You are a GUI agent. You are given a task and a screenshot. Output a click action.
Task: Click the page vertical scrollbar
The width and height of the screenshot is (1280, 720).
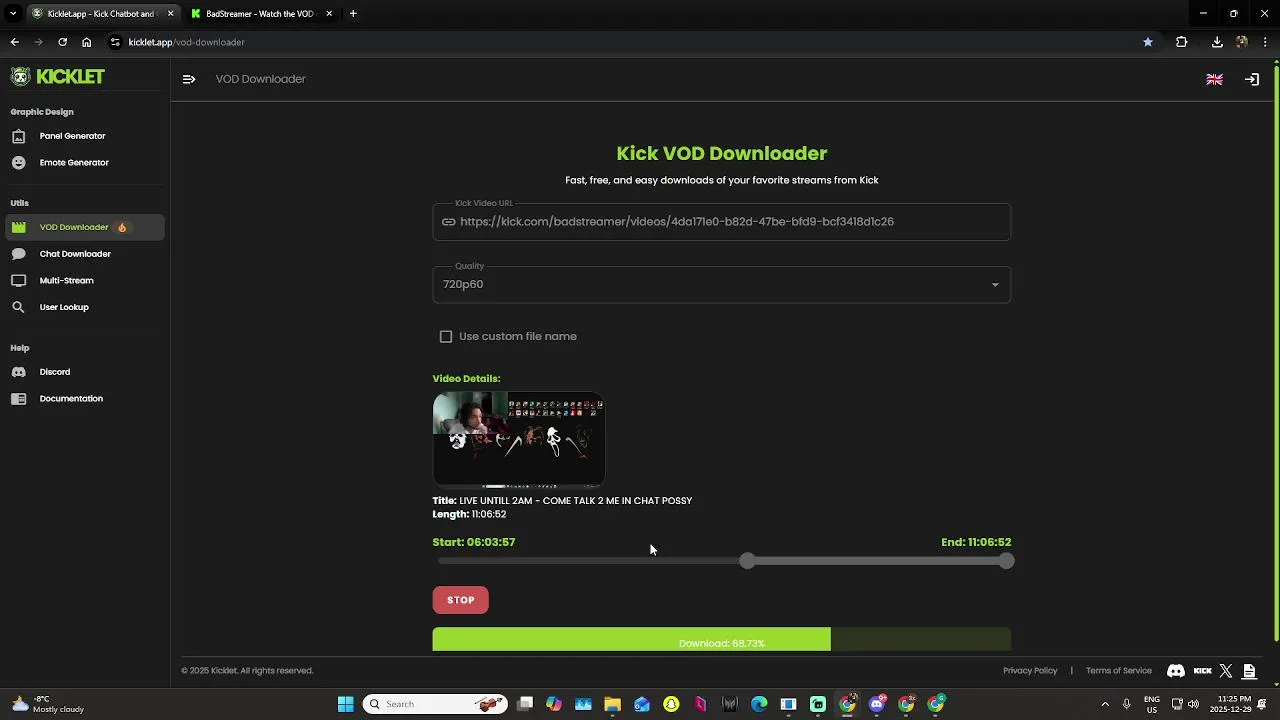[x=1275, y=352]
